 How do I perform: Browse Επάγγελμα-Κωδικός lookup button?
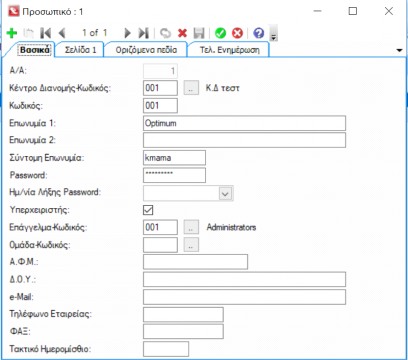[191, 227]
